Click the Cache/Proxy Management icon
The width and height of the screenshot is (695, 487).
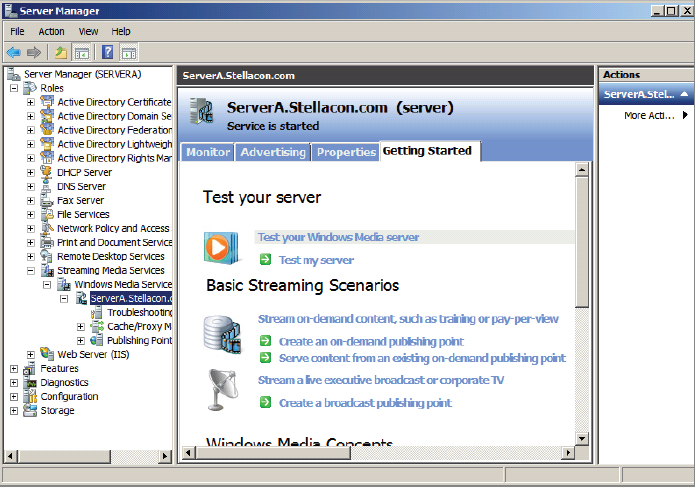pos(97,327)
